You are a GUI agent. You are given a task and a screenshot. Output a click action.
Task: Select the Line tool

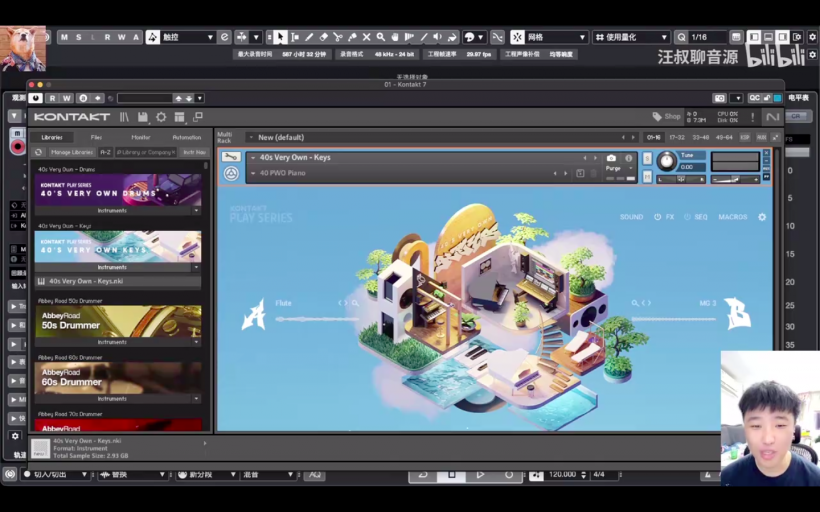(x=424, y=37)
